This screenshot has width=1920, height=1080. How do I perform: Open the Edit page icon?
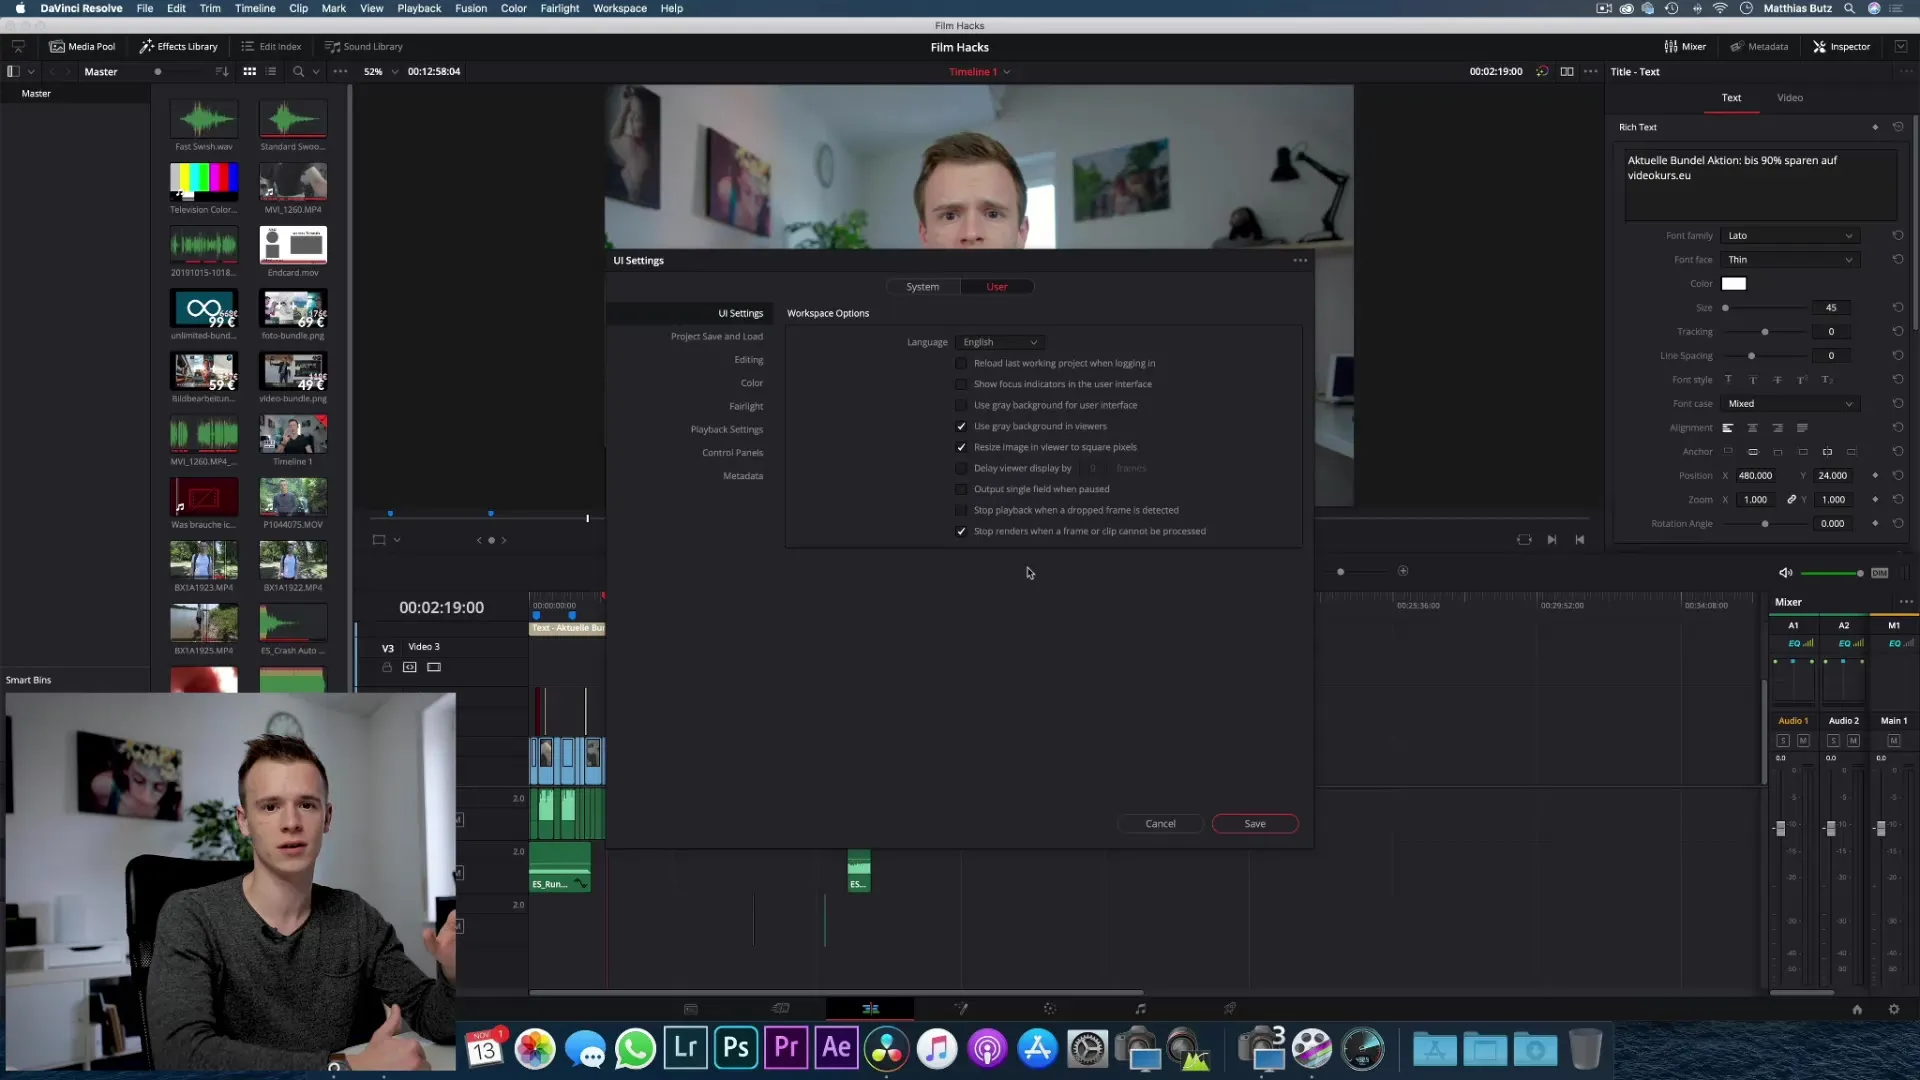(870, 1009)
